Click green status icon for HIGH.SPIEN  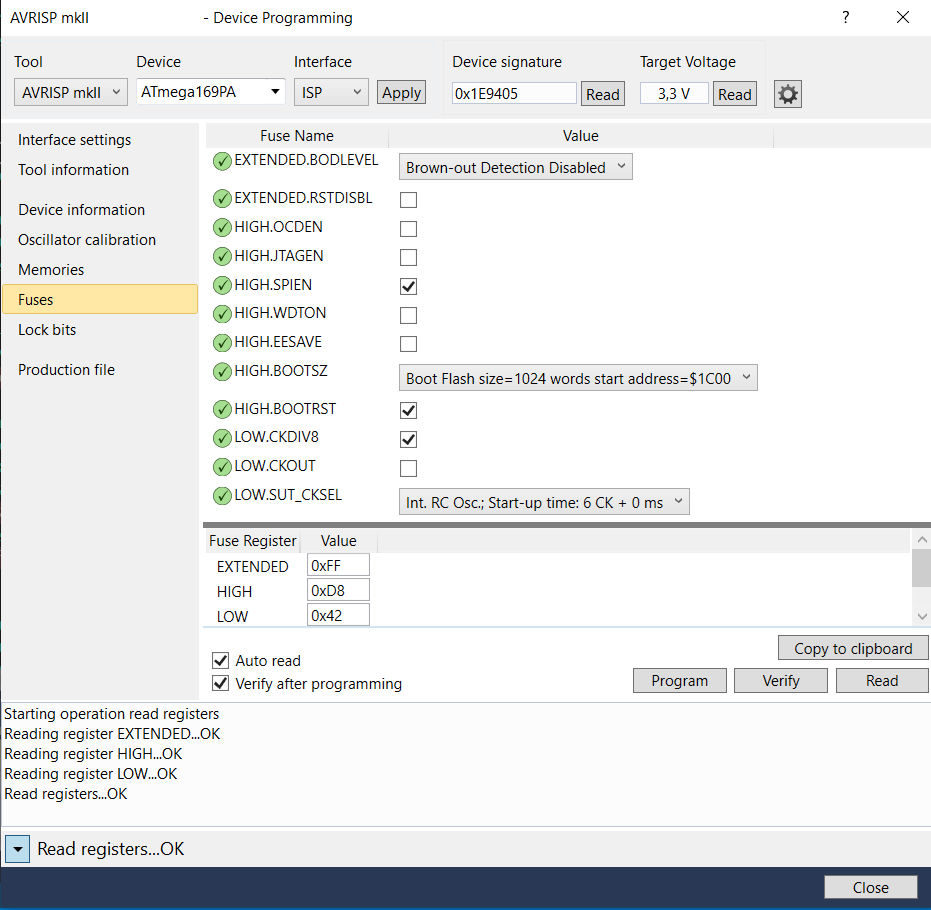pyautogui.click(x=222, y=286)
